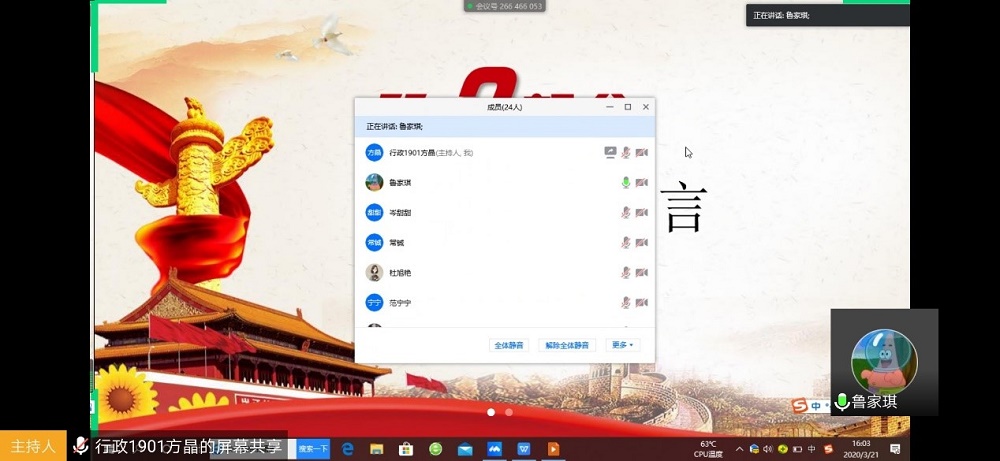
Task: Open Microsoft Edge from the taskbar
Action: coord(348,449)
